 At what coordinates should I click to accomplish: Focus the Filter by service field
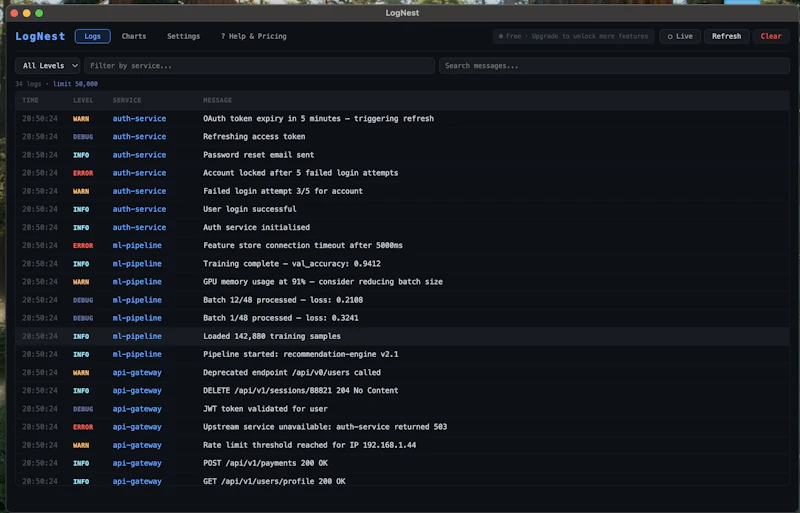(259, 65)
